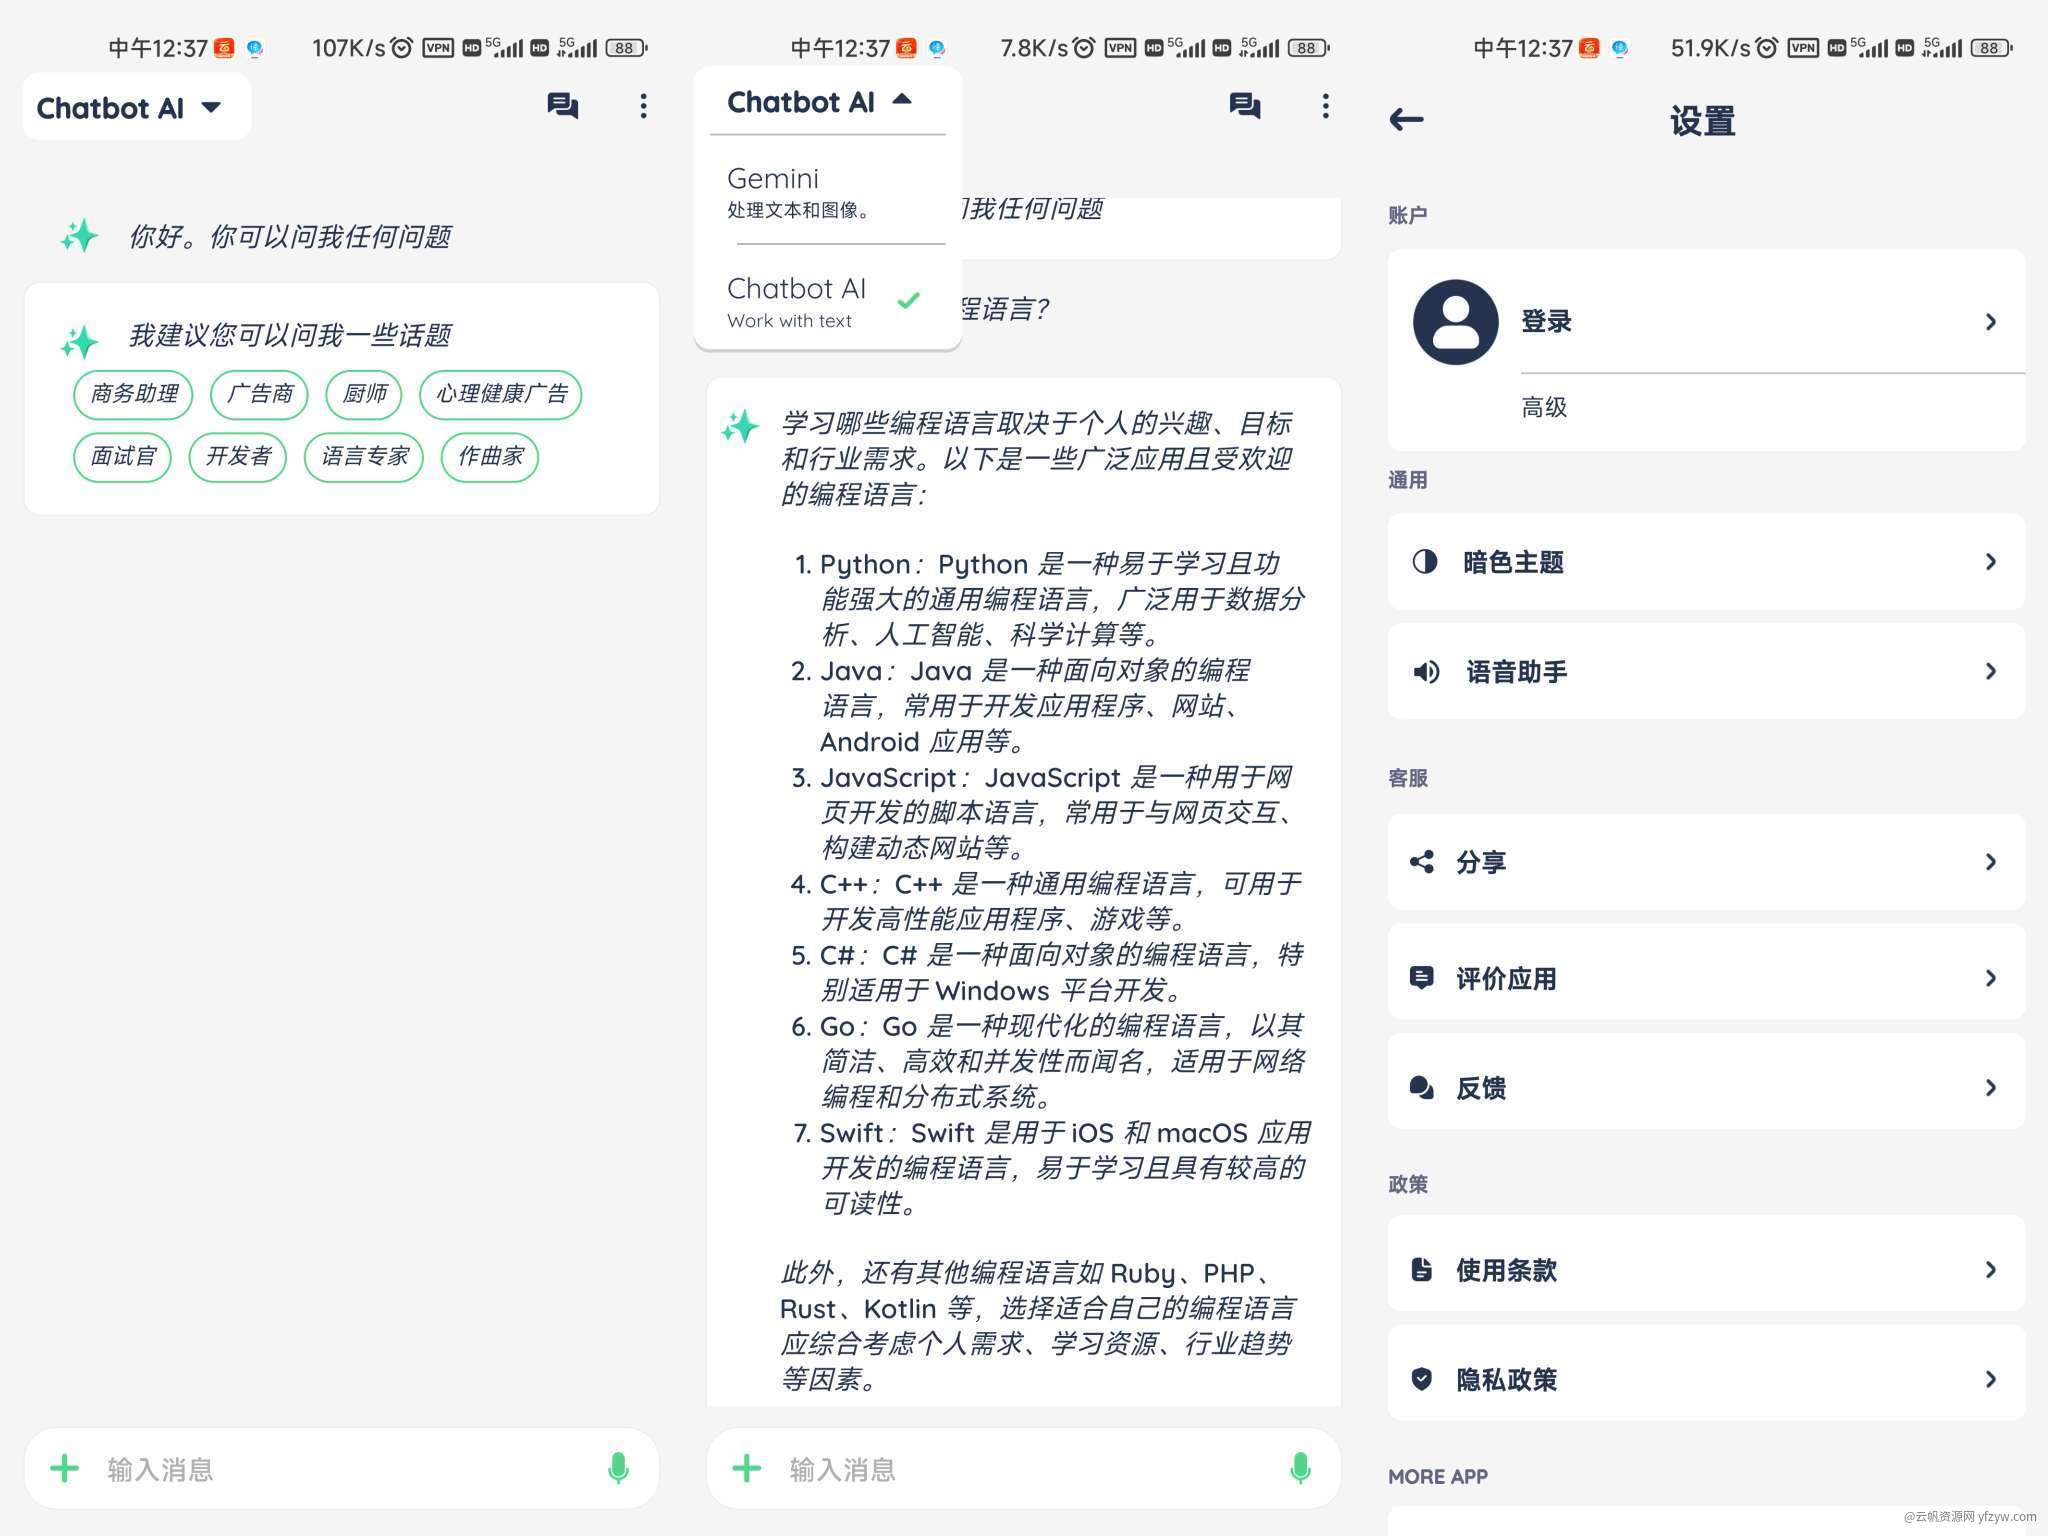Tap VPN indicator in middle status bar
Viewport: 2048px width, 1536px height.
1120,47
